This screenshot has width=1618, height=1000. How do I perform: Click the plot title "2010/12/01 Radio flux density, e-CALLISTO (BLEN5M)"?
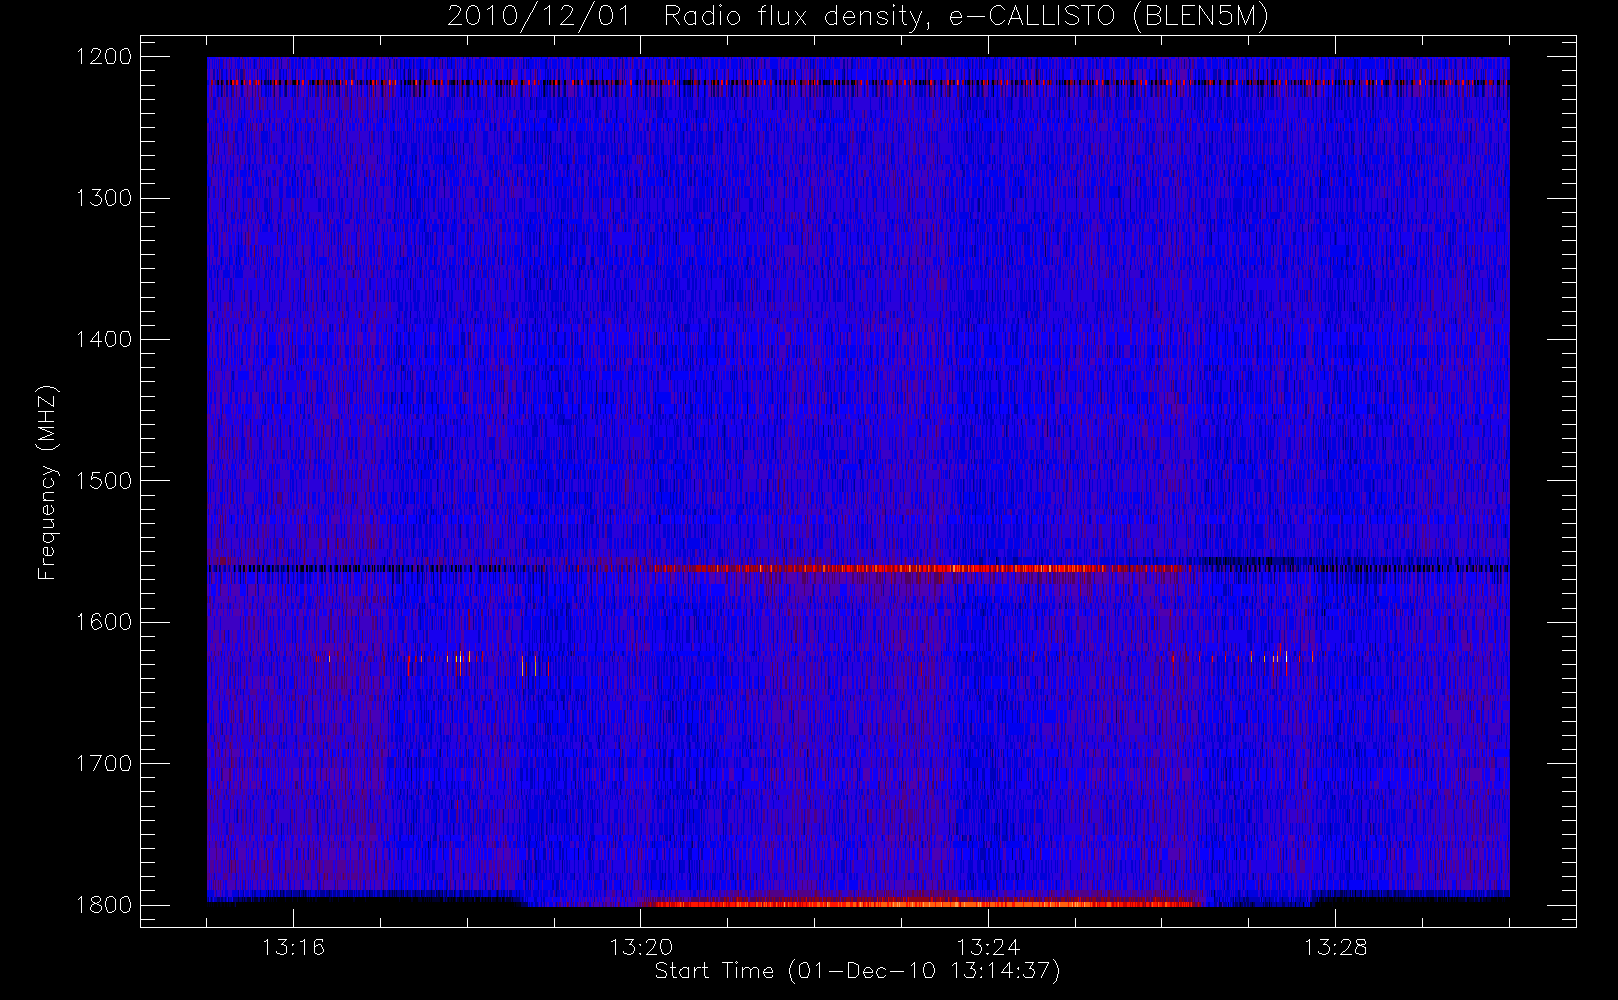[858, 17]
